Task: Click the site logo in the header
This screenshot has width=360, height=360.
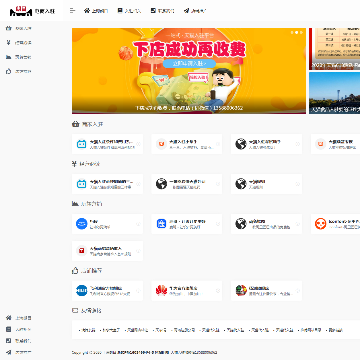Action: click(32, 11)
